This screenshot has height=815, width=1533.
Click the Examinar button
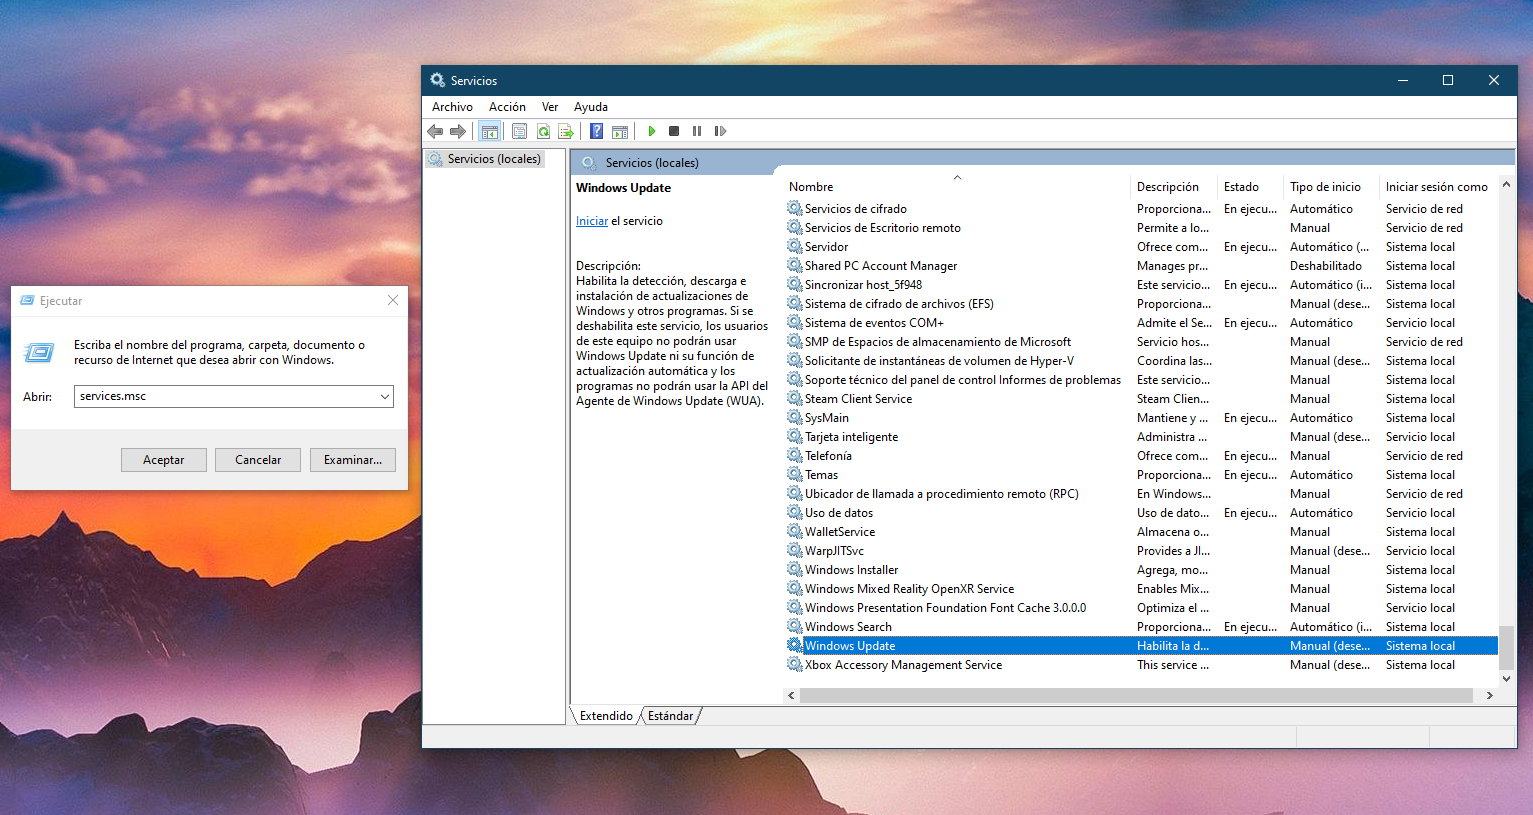pyautogui.click(x=352, y=460)
